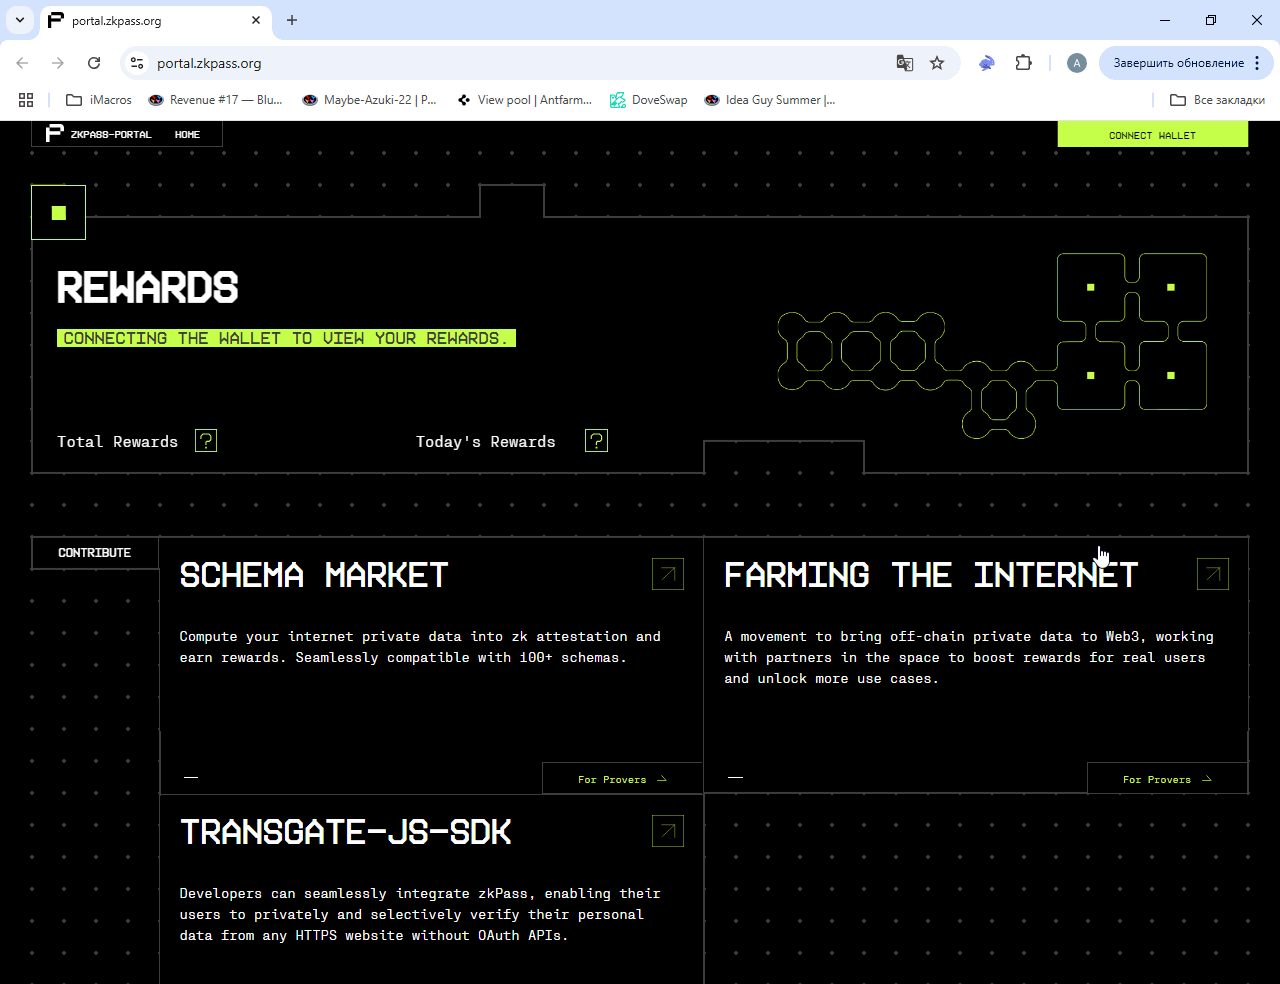Bookmark this page with star icon
Image resolution: width=1280 pixels, height=984 pixels.
click(937, 63)
